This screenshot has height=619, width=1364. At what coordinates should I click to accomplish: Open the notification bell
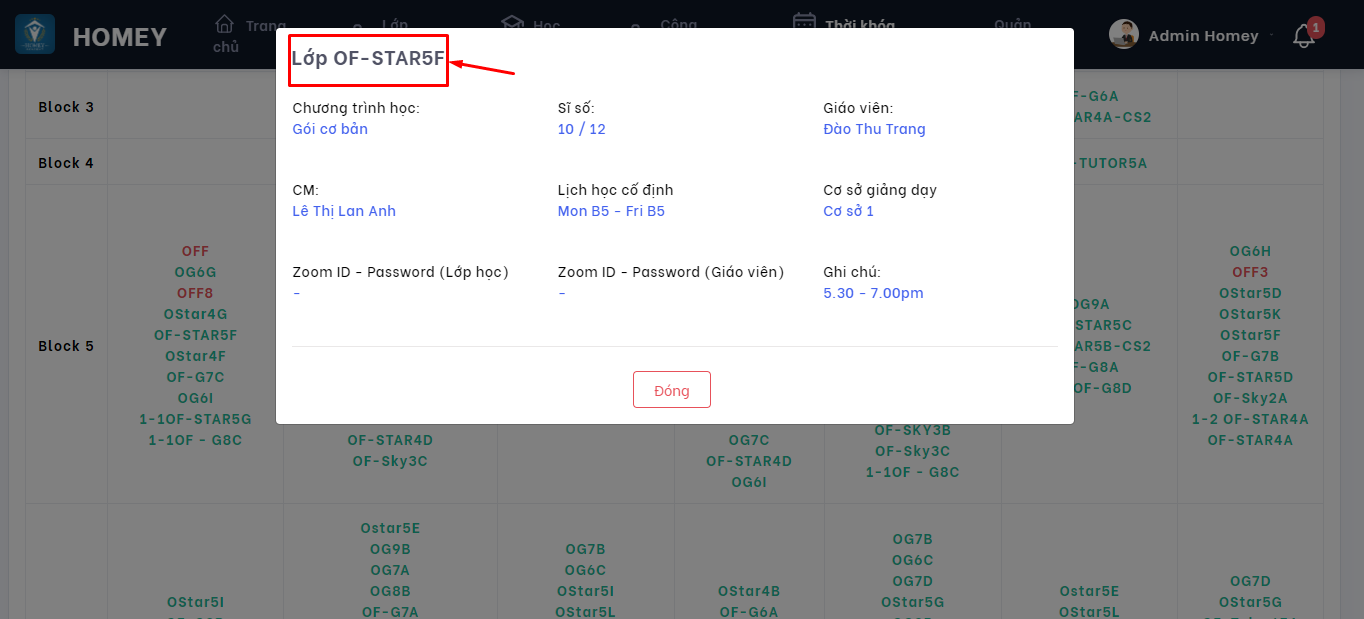[x=1303, y=36]
